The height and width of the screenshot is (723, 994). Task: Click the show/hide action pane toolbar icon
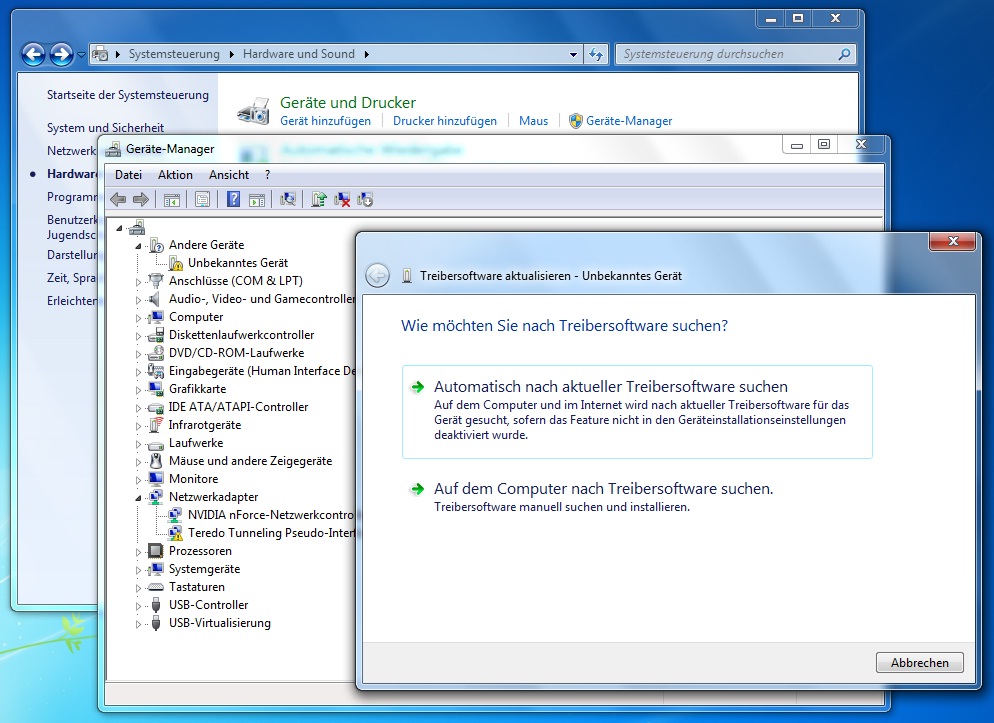[257, 200]
